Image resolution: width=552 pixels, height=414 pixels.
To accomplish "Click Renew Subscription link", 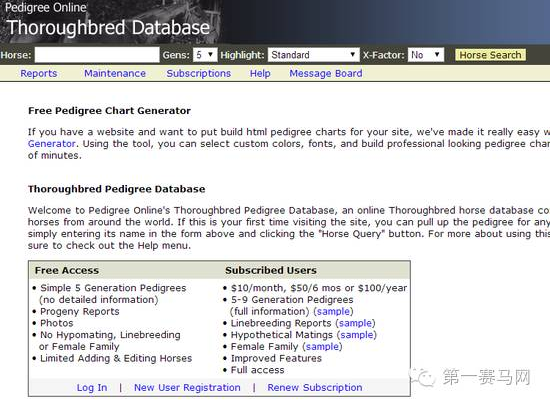I will click(315, 387).
